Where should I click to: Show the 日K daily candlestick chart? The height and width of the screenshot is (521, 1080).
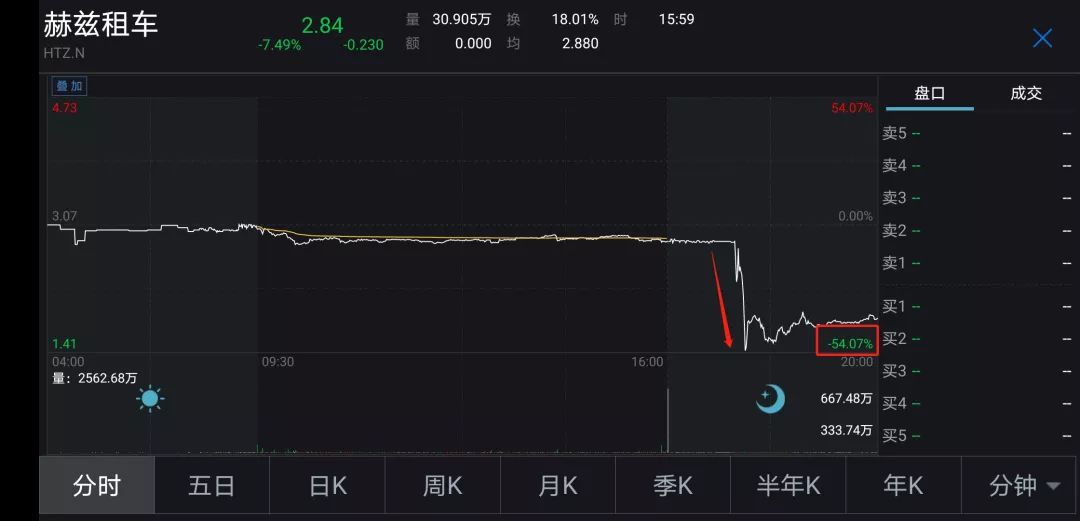[x=327, y=485]
